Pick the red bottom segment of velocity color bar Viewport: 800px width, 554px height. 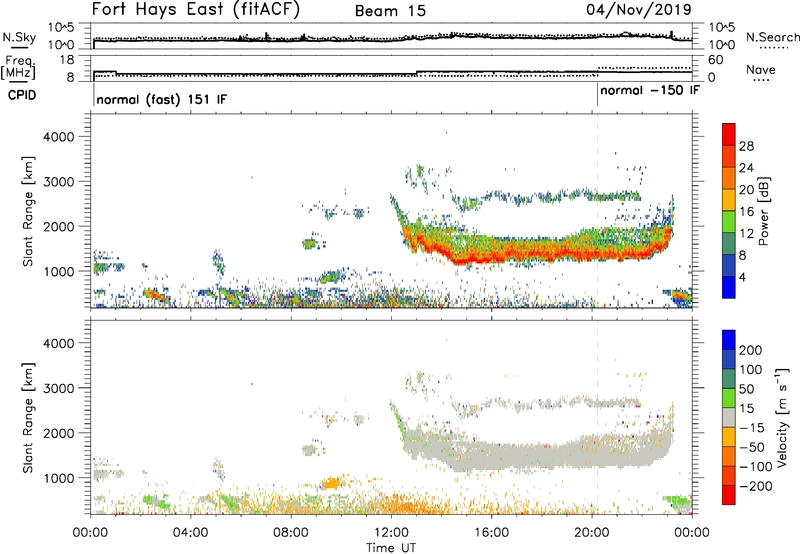click(729, 495)
